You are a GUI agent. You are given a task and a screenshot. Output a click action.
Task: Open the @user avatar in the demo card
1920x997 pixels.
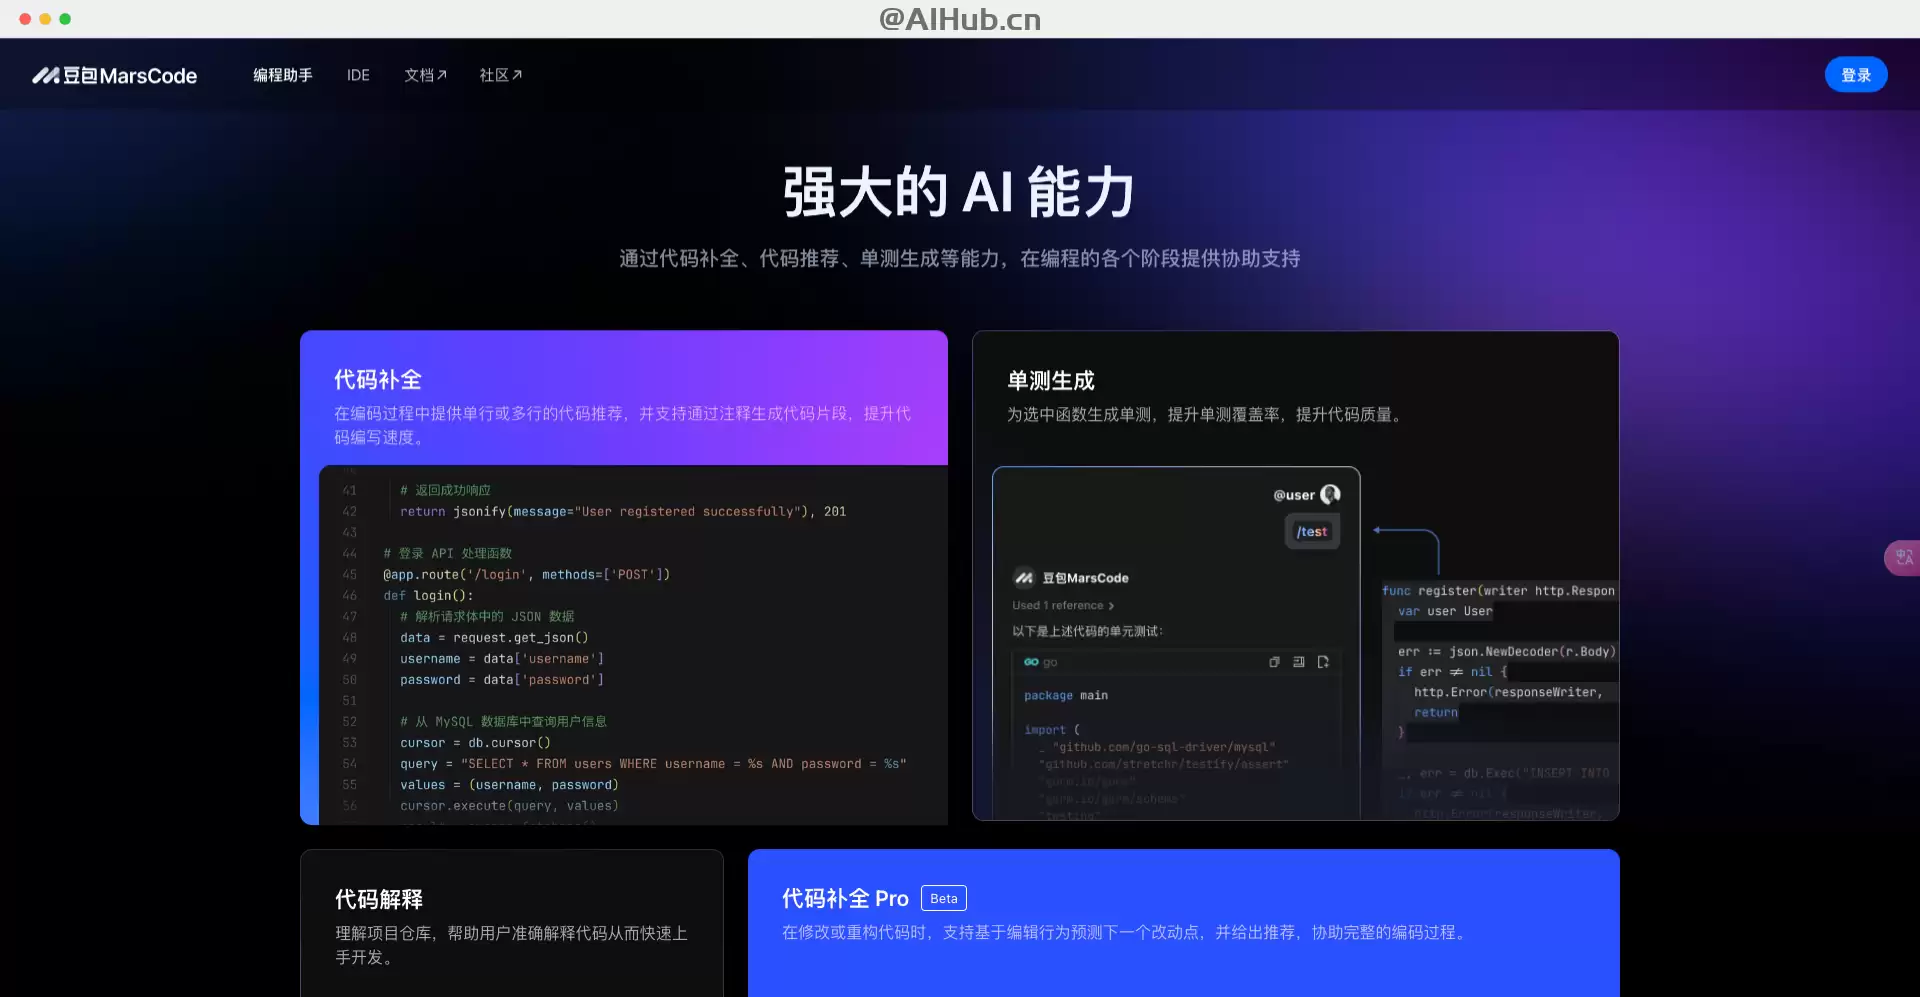pyautogui.click(x=1330, y=494)
